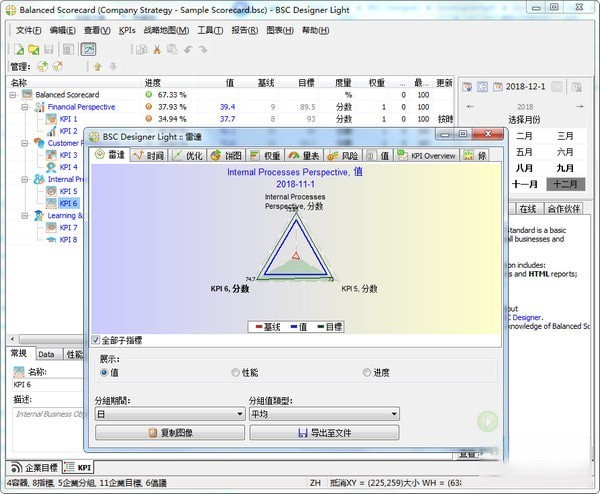
Task: Click the paste toolbar icon
Action: (x=172, y=49)
